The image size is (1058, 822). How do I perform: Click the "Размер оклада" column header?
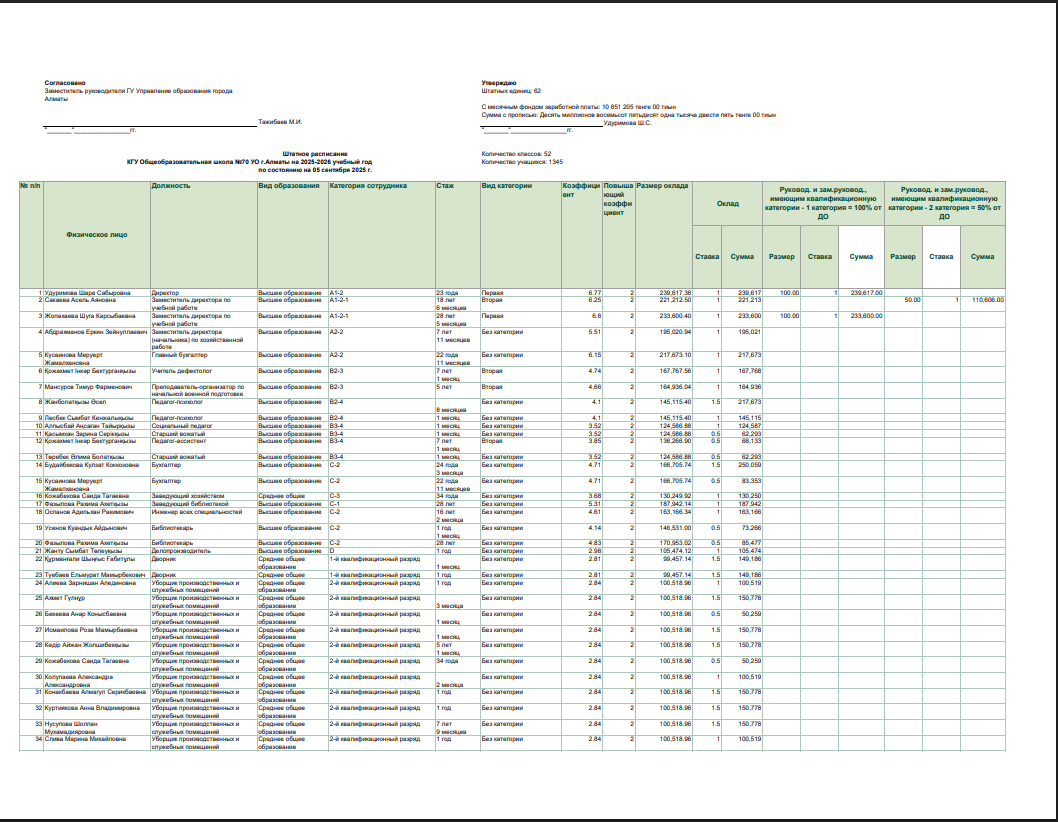[x=663, y=186]
